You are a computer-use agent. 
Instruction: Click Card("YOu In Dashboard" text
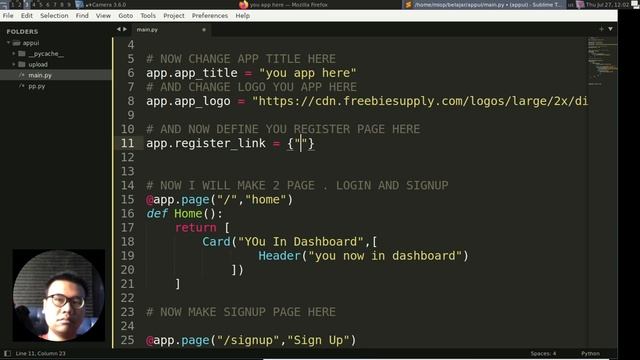click(283, 242)
